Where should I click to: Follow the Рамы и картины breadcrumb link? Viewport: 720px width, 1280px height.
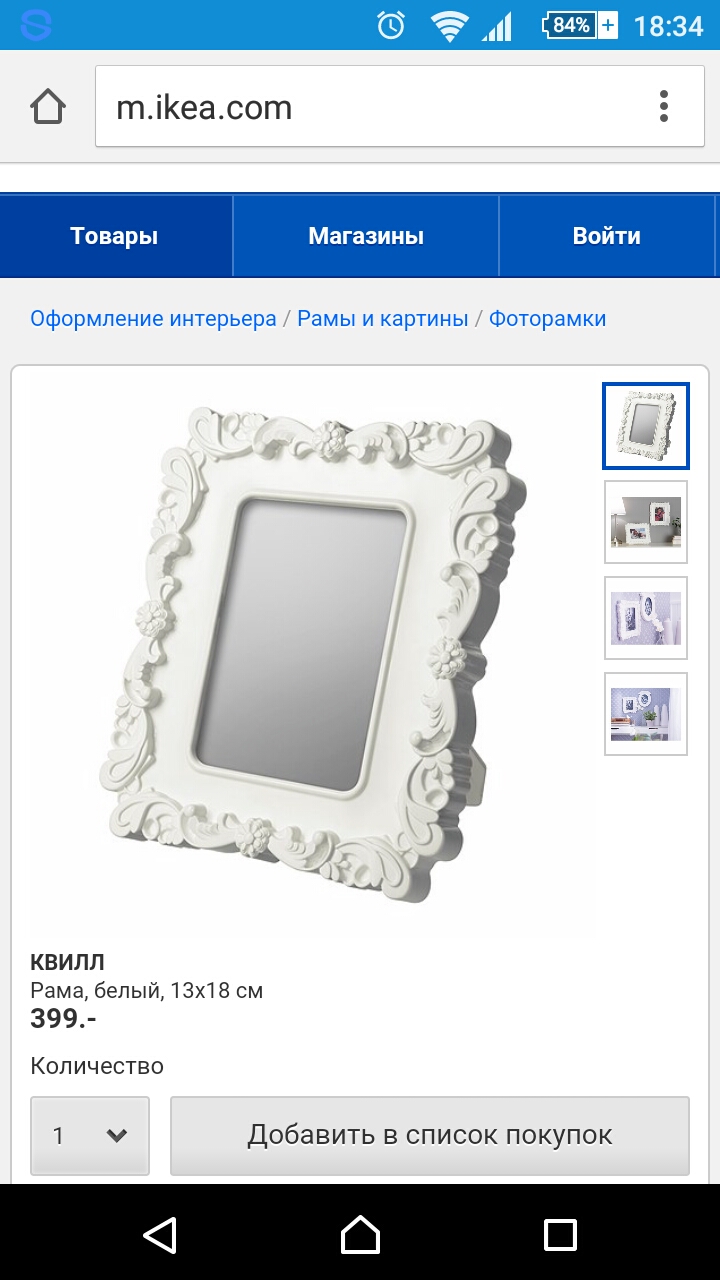click(383, 319)
